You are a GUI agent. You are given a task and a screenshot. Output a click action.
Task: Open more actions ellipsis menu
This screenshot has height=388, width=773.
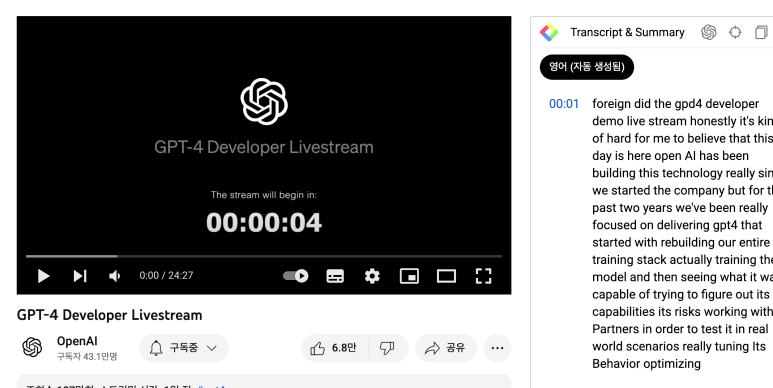point(497,348)
